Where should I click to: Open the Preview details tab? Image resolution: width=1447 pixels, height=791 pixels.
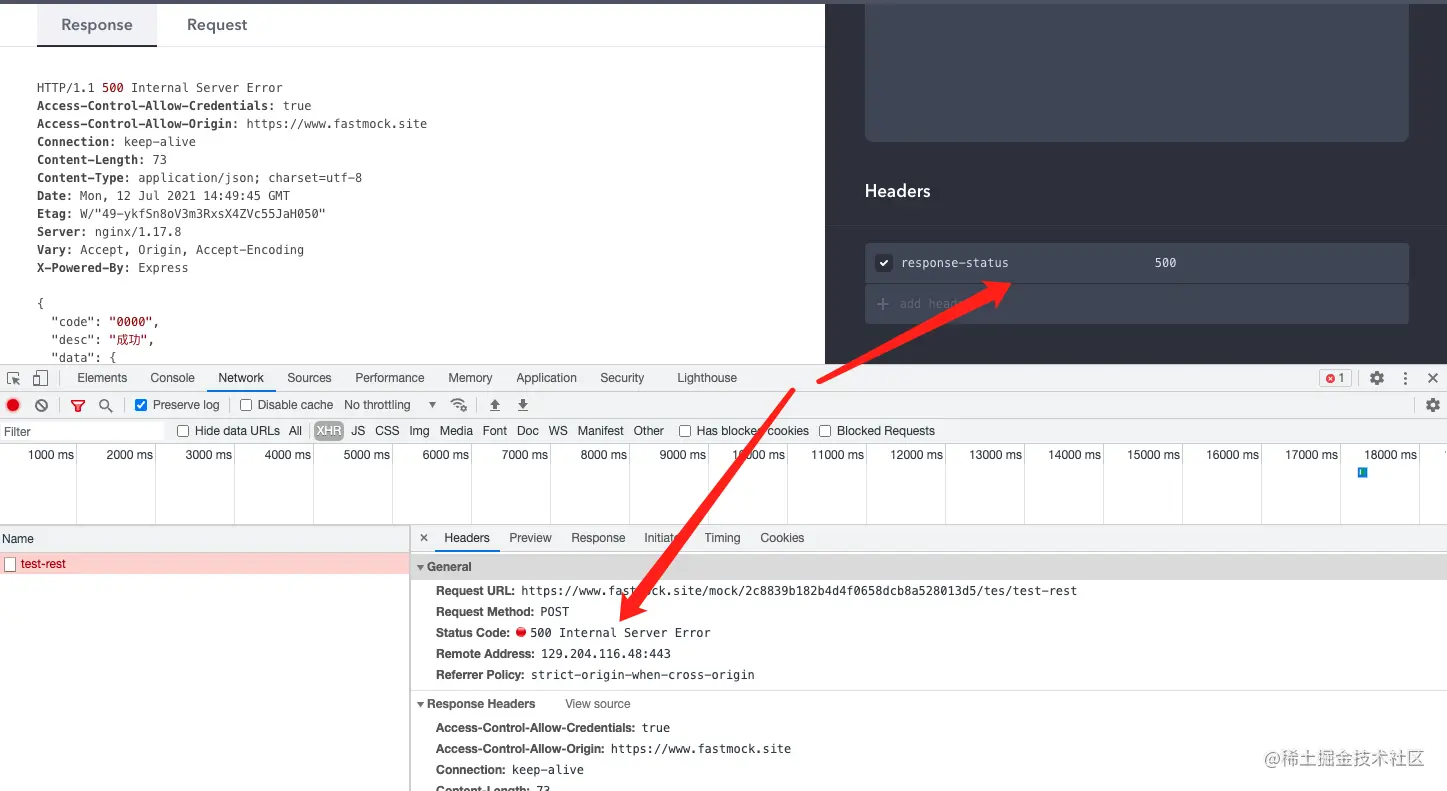point(530,538)
